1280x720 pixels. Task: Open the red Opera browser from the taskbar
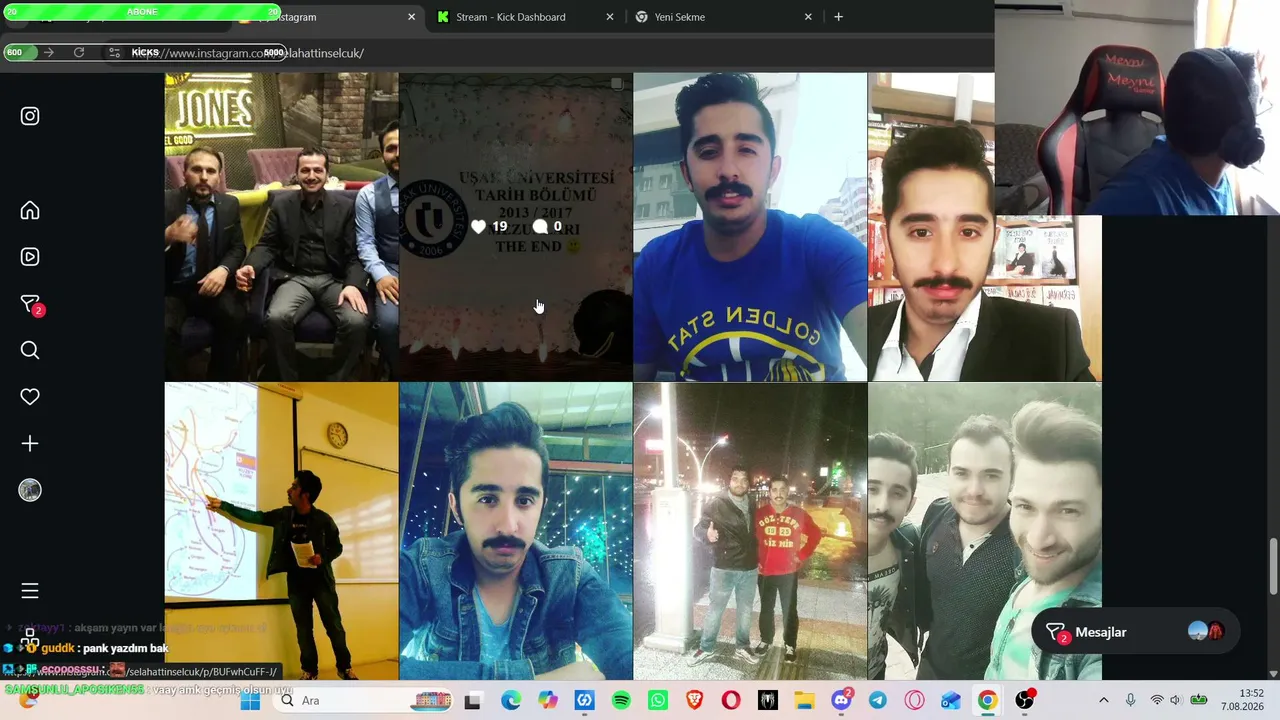731,701
